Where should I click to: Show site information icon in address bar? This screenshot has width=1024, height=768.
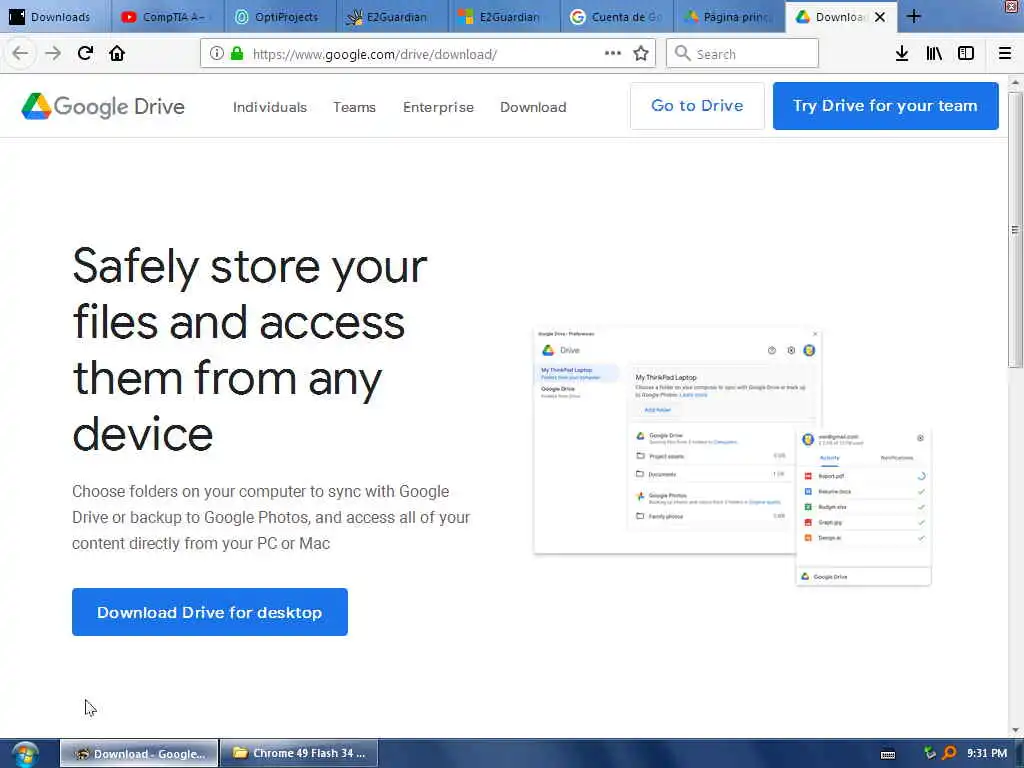click(x=216, y=54)
